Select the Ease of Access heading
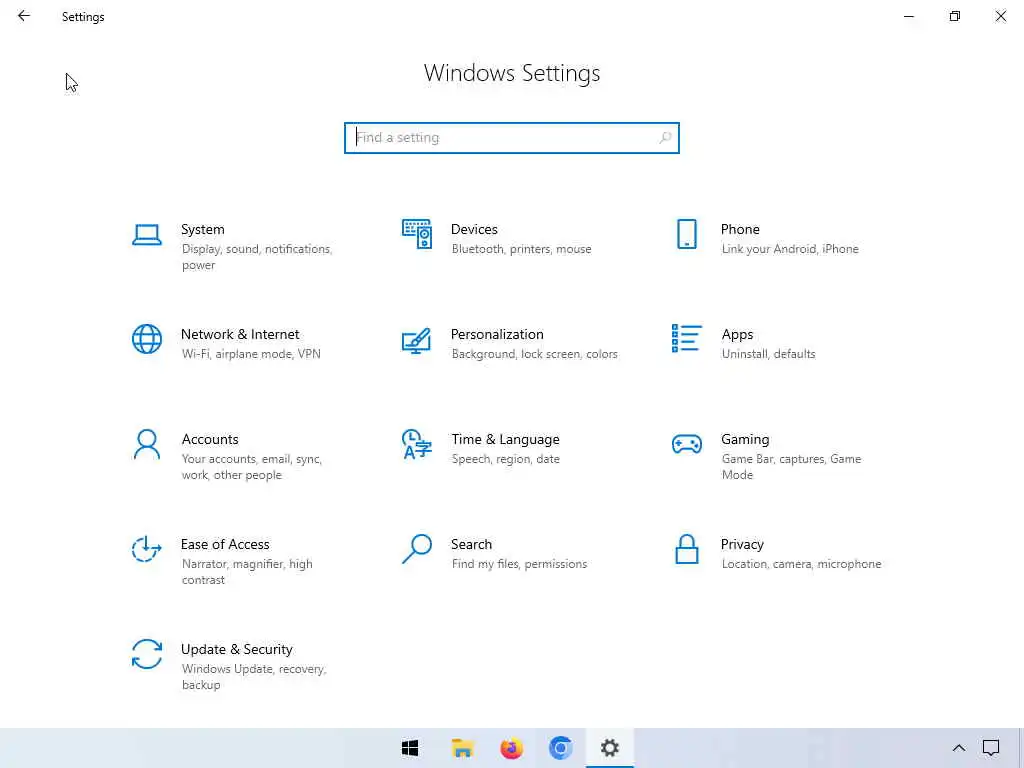The width and height of the screenshot is (1024, 768). 225,544
